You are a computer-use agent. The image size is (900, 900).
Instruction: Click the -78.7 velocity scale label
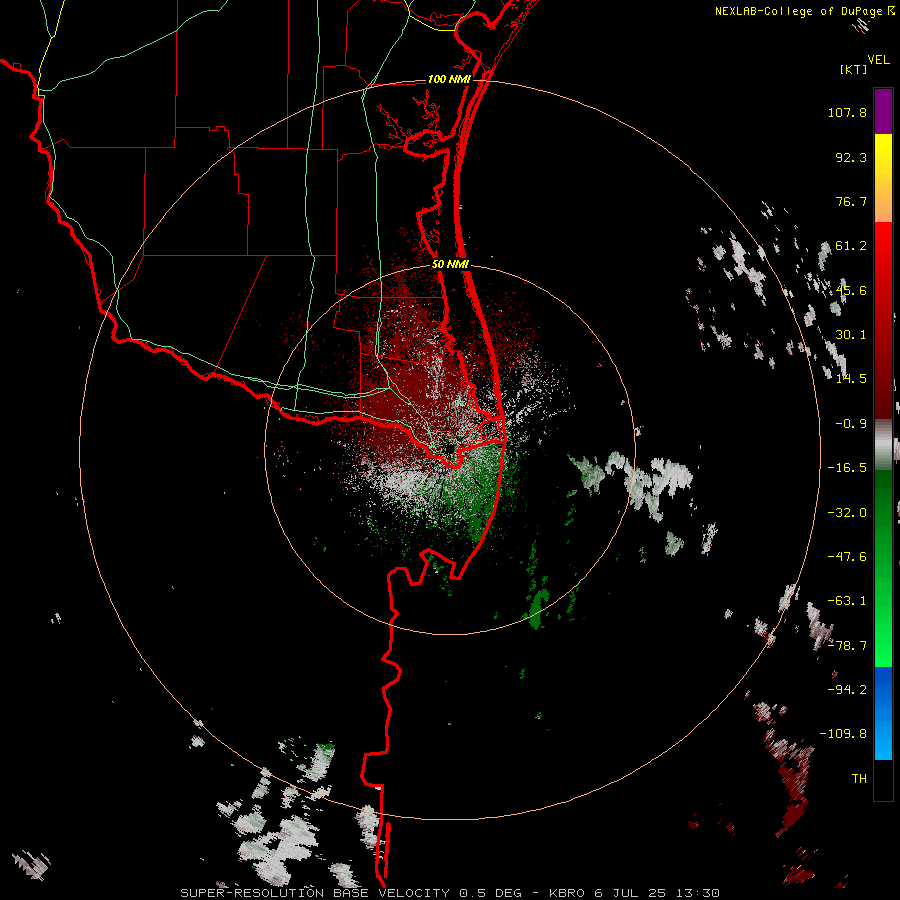[847, 646]
